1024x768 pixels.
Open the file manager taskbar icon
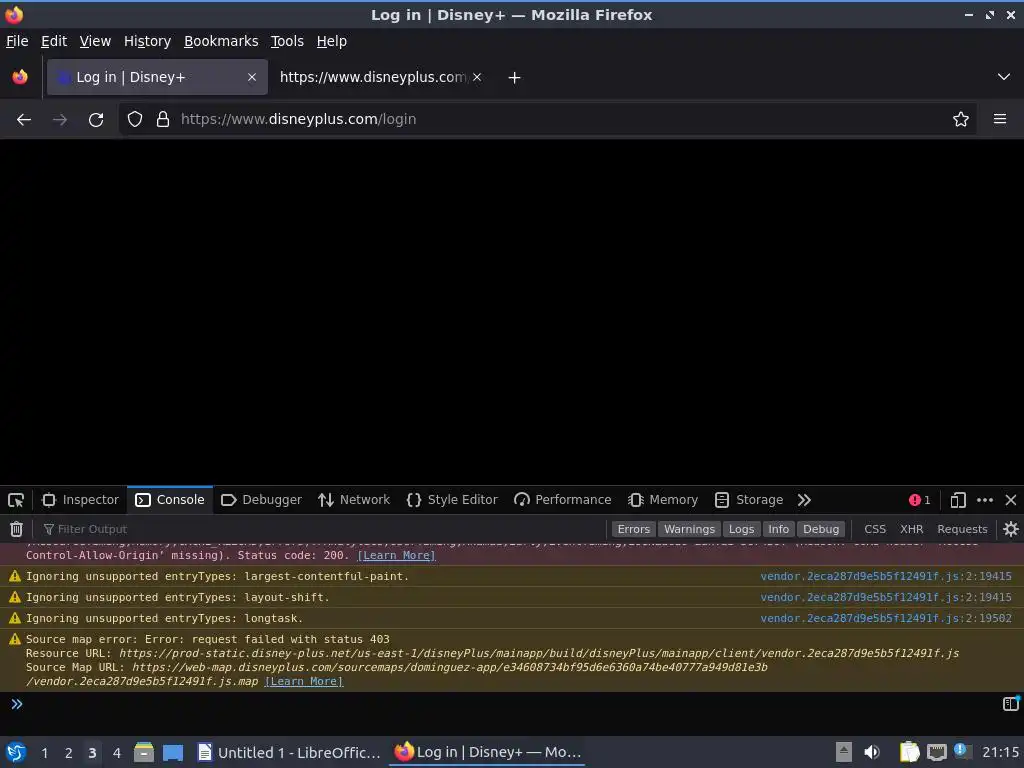[144, 752]
